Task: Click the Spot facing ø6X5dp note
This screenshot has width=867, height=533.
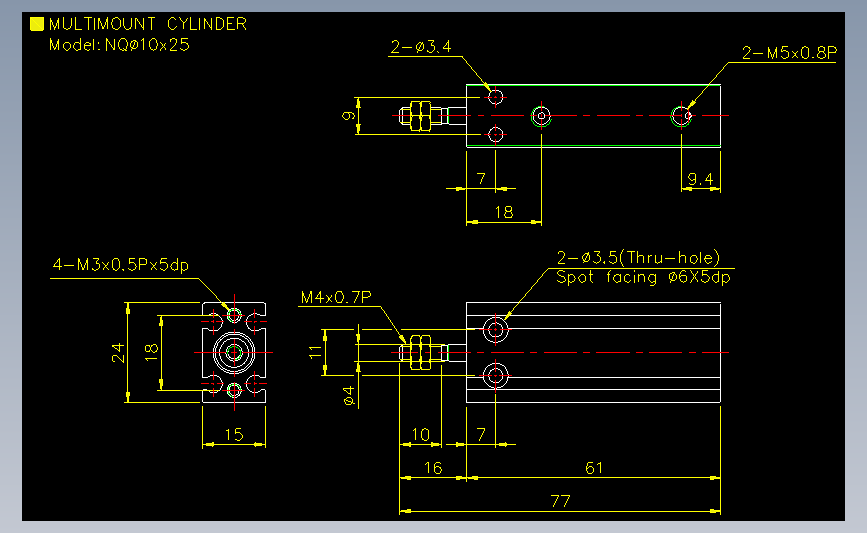Action: (644, 277)
